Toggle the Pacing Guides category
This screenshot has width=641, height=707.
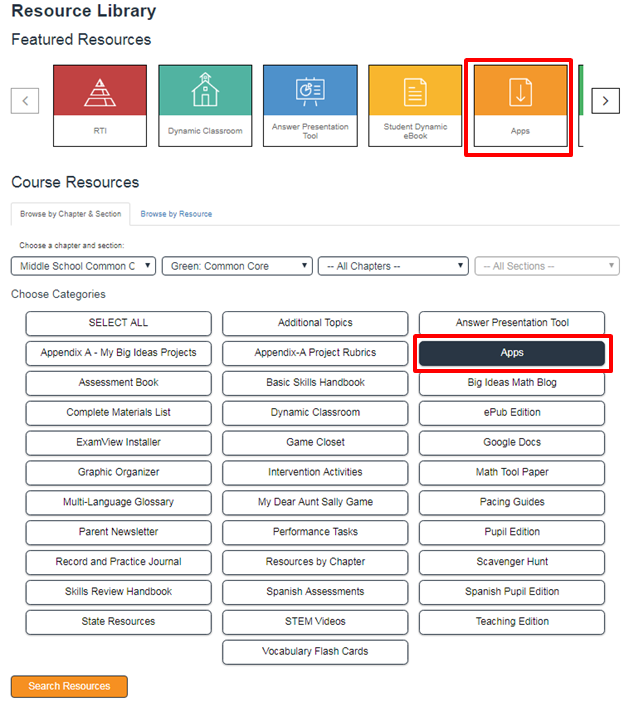coord(511,502)
